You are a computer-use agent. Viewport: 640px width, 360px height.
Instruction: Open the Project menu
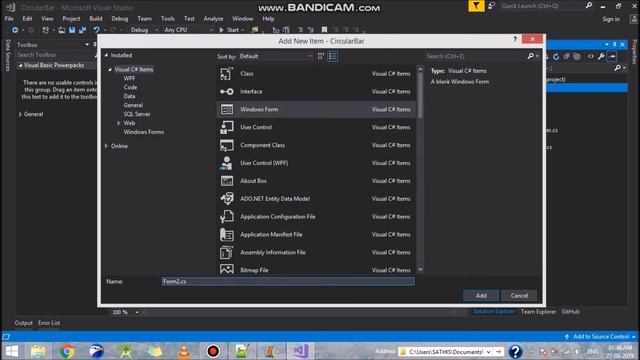click(x=71, y=19)
